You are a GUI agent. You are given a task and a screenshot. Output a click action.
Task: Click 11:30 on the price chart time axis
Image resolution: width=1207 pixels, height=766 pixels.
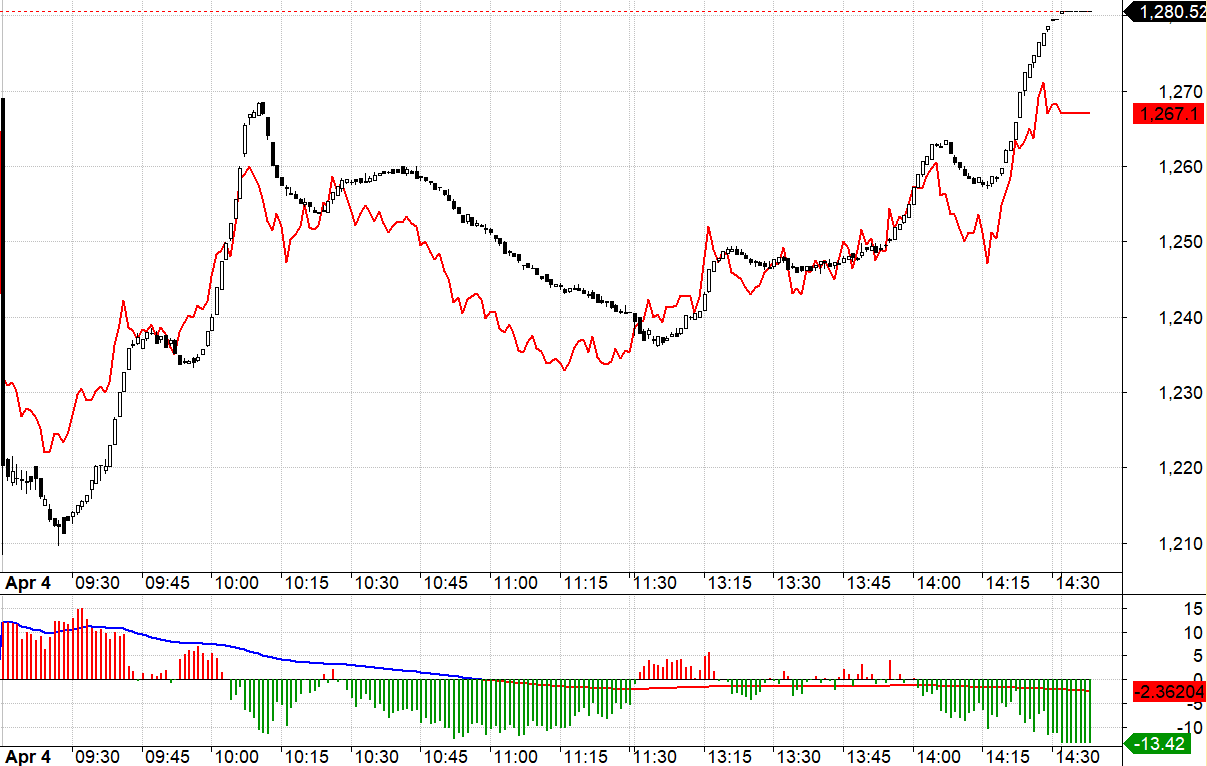pos(656,583)
